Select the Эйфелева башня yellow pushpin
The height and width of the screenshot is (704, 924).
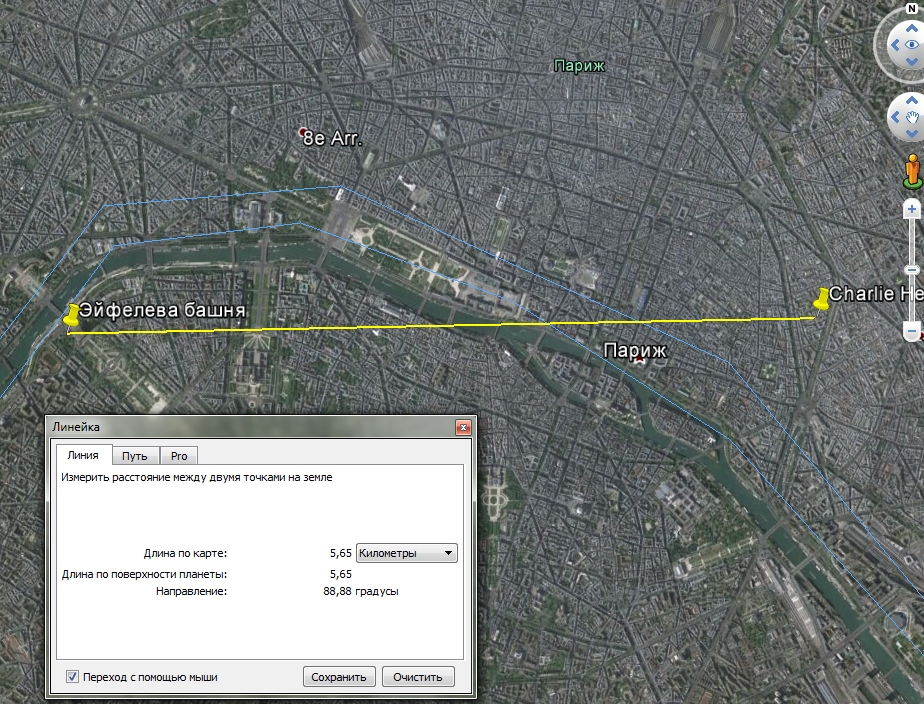click(x=71, y=316)
